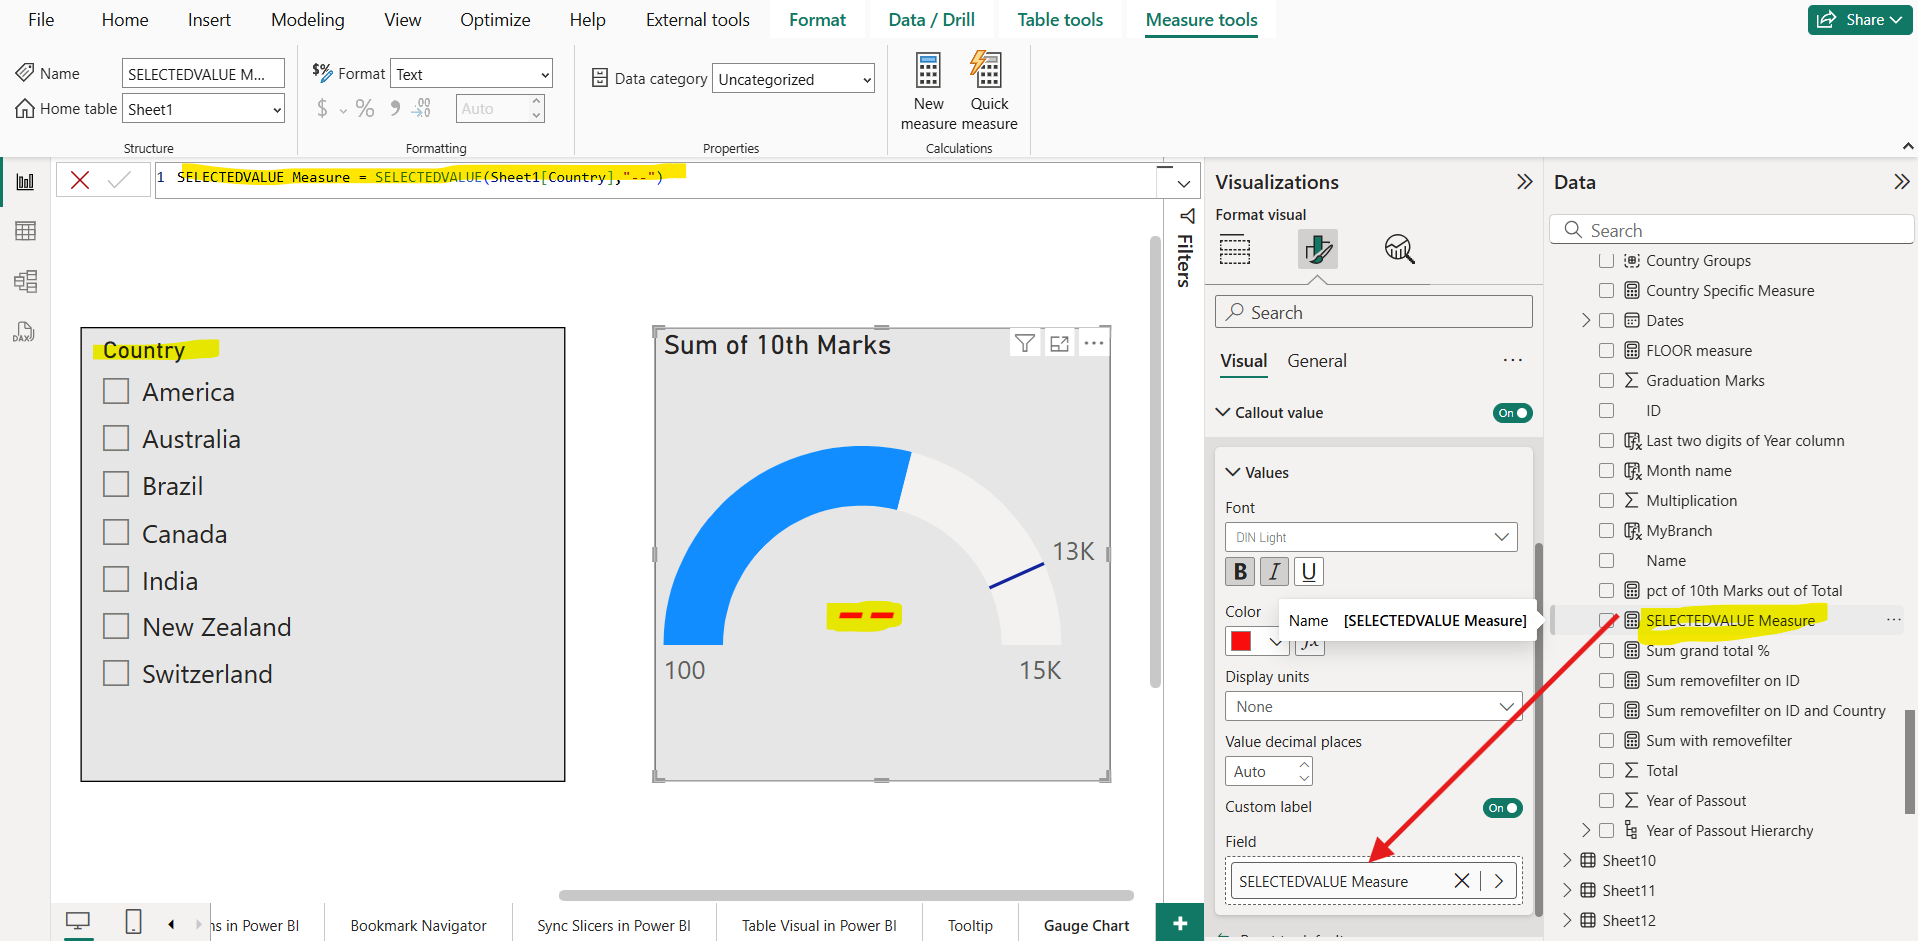Open the Display units dropdown
1918x941 pixels.
tap(1373, 706)
